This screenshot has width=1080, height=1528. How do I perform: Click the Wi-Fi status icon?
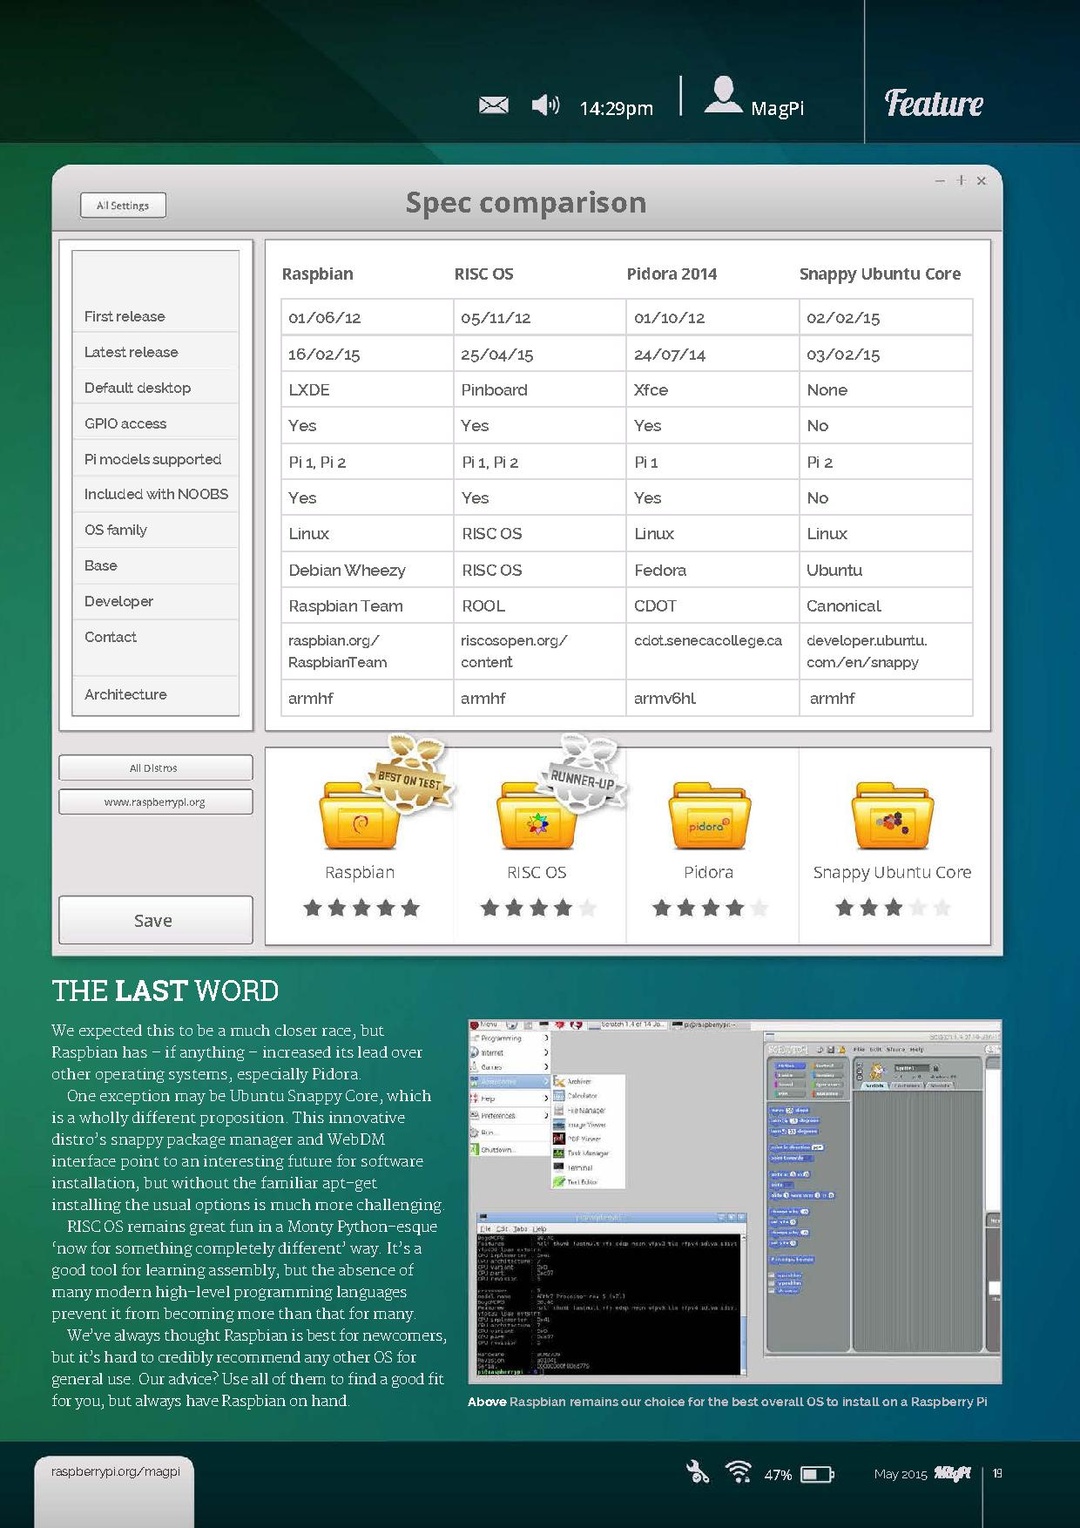[x=739, y=1472]
